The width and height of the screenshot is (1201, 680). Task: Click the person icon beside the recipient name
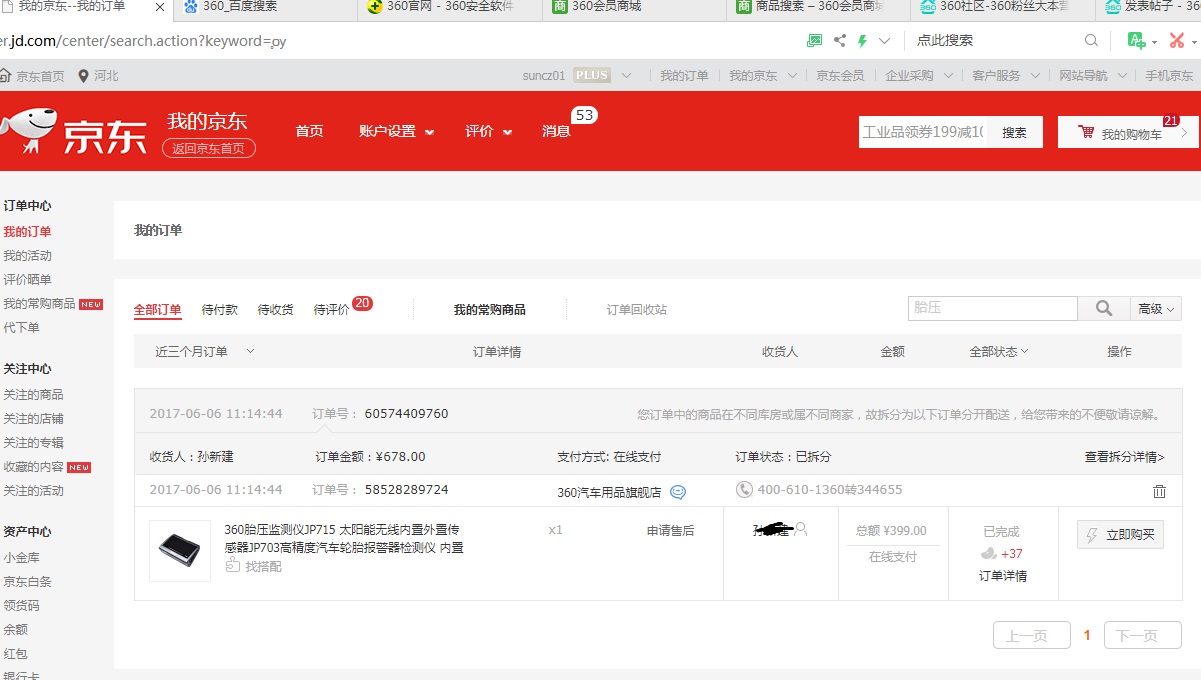click(800, 530)
